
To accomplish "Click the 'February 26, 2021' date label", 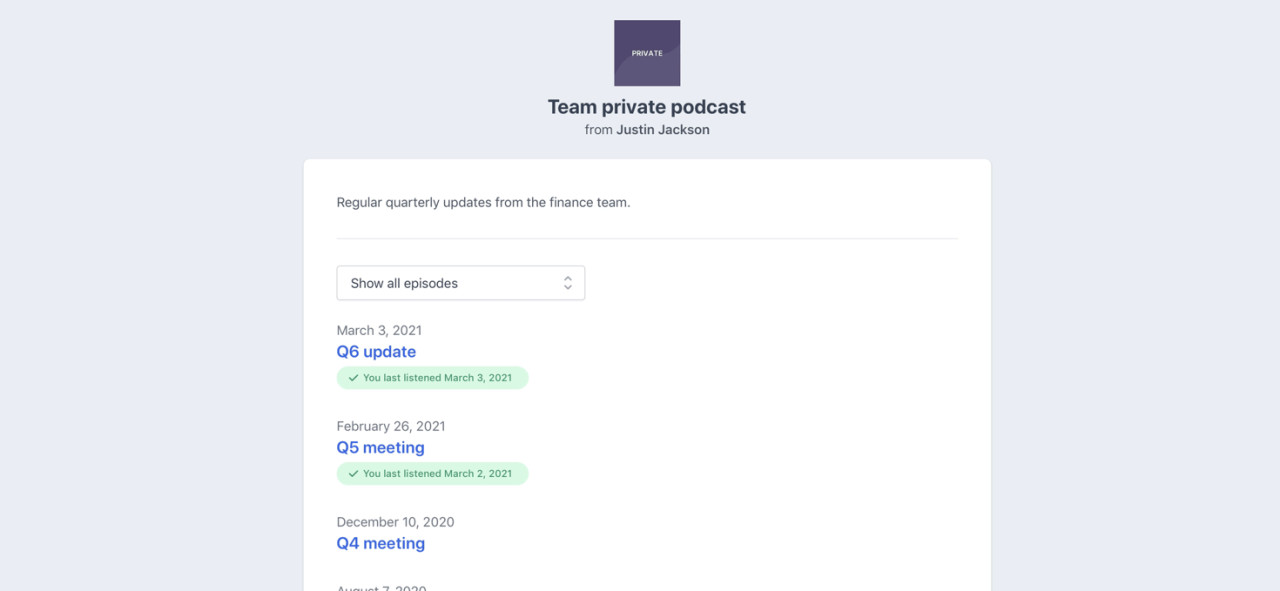I will 390,426.
